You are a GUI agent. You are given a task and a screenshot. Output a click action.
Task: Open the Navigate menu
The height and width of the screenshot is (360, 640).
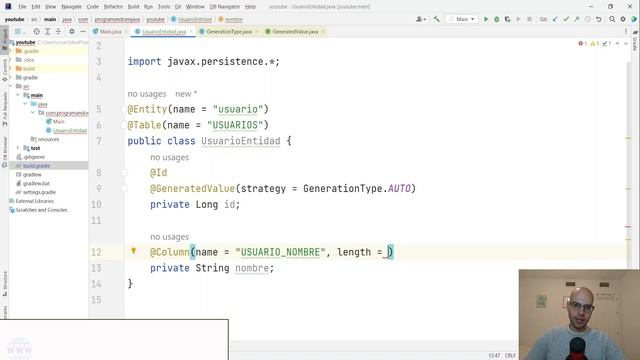click(71, 7)
